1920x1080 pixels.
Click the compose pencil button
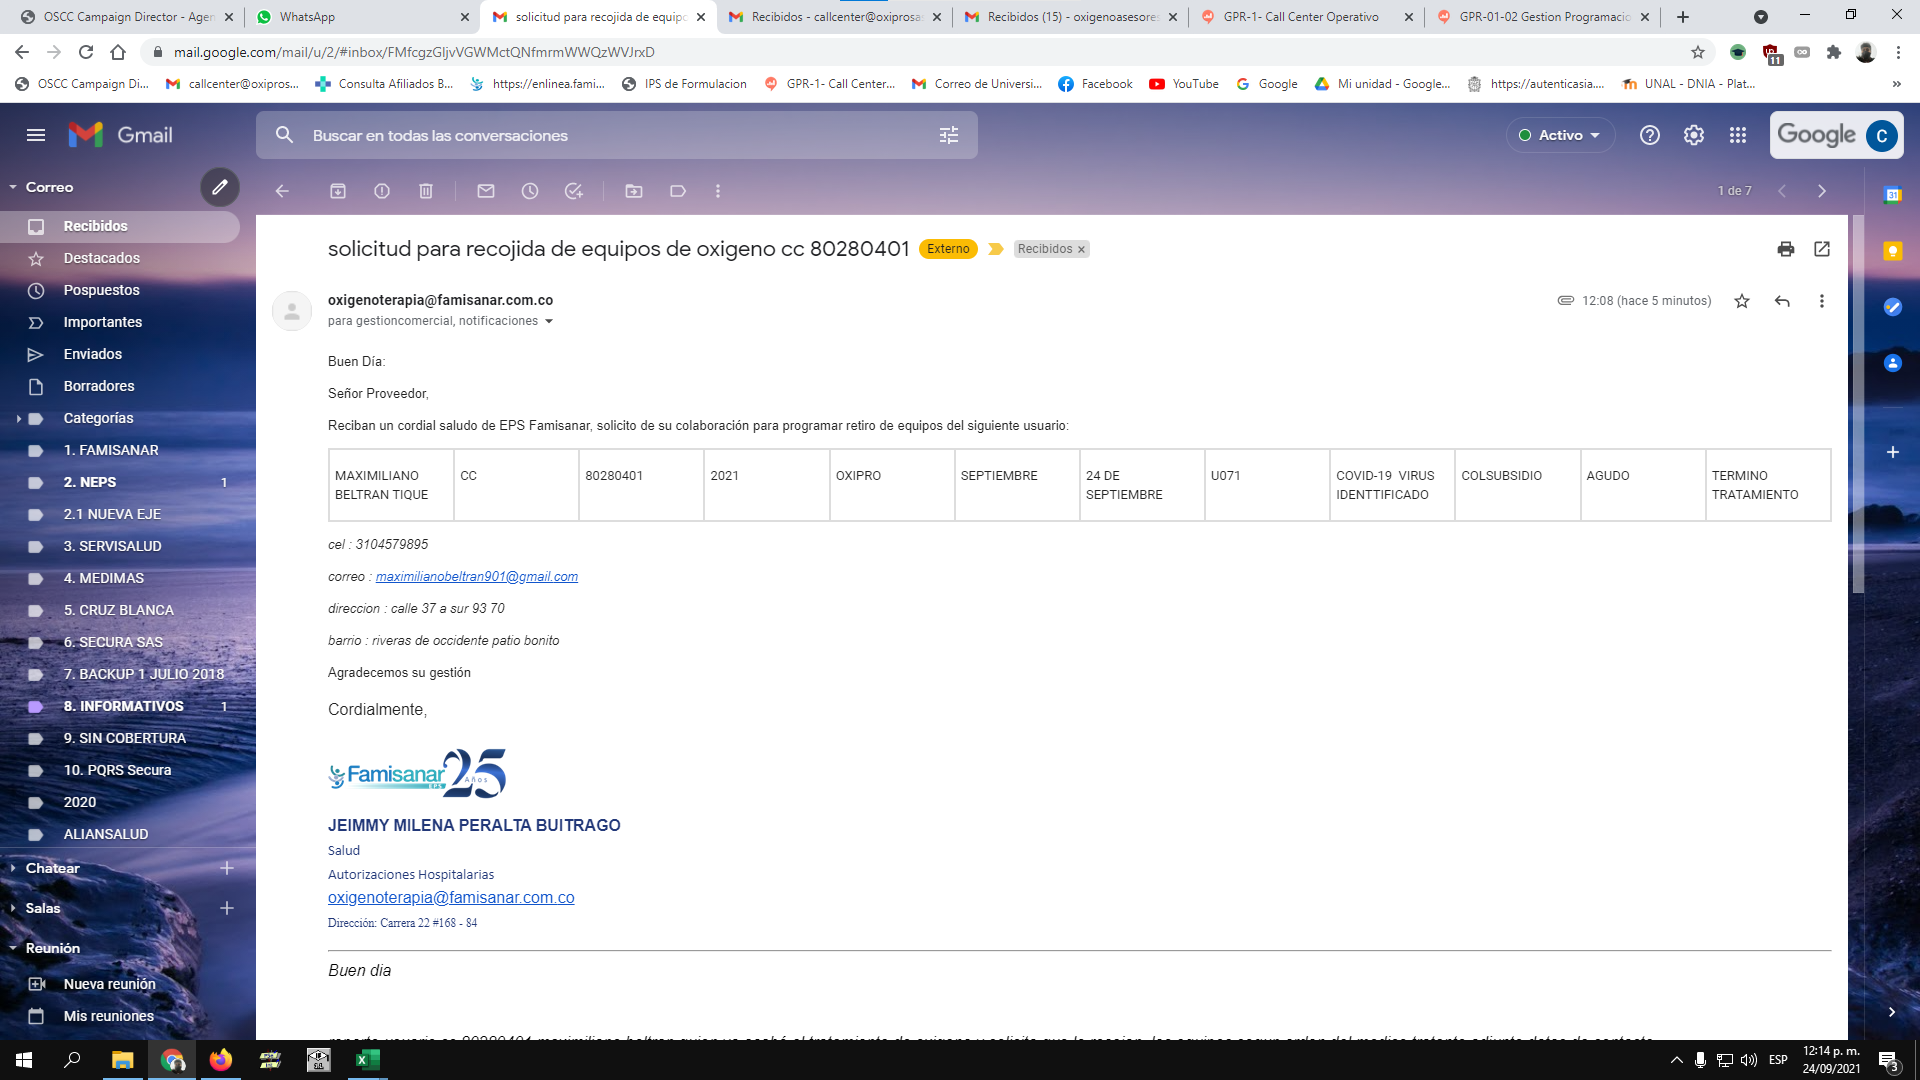pyautogui.click(x=220, y=187)
